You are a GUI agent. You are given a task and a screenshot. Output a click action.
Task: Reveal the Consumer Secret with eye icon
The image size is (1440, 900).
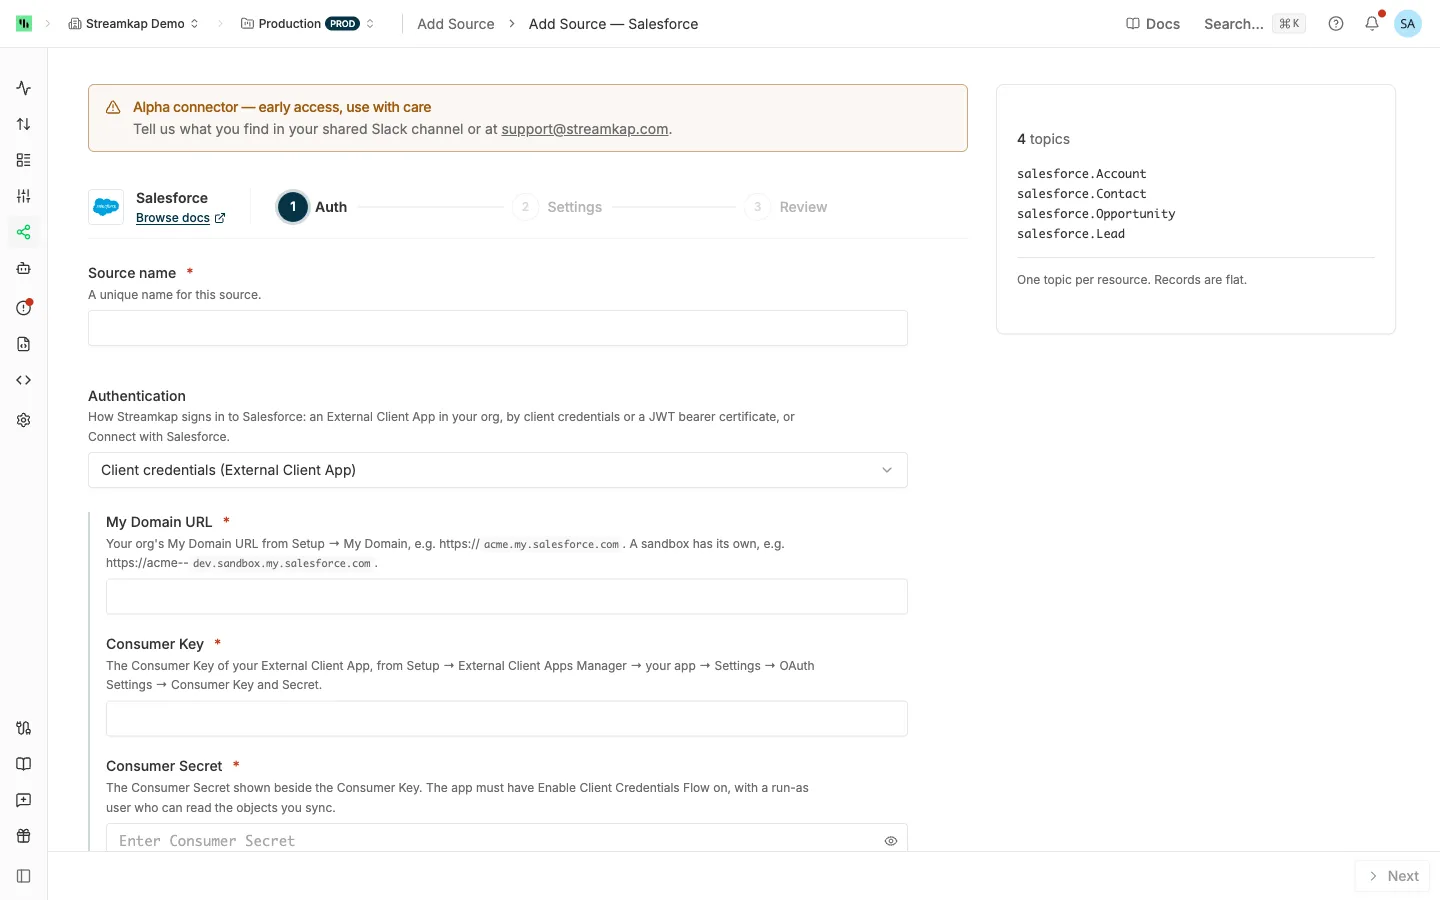(x=891, y=841)
